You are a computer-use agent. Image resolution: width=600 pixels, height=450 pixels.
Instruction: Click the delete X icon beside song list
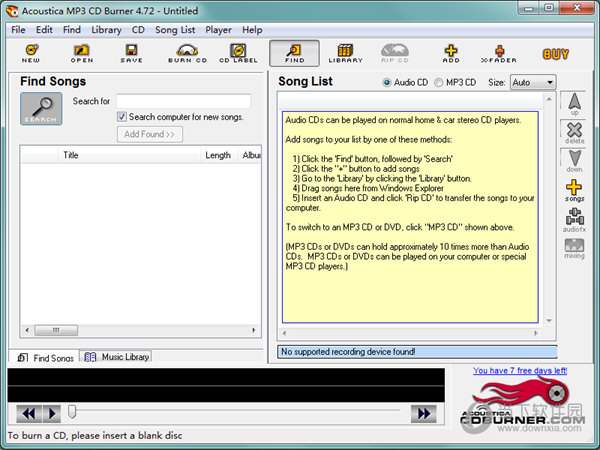tap(574, 133)
